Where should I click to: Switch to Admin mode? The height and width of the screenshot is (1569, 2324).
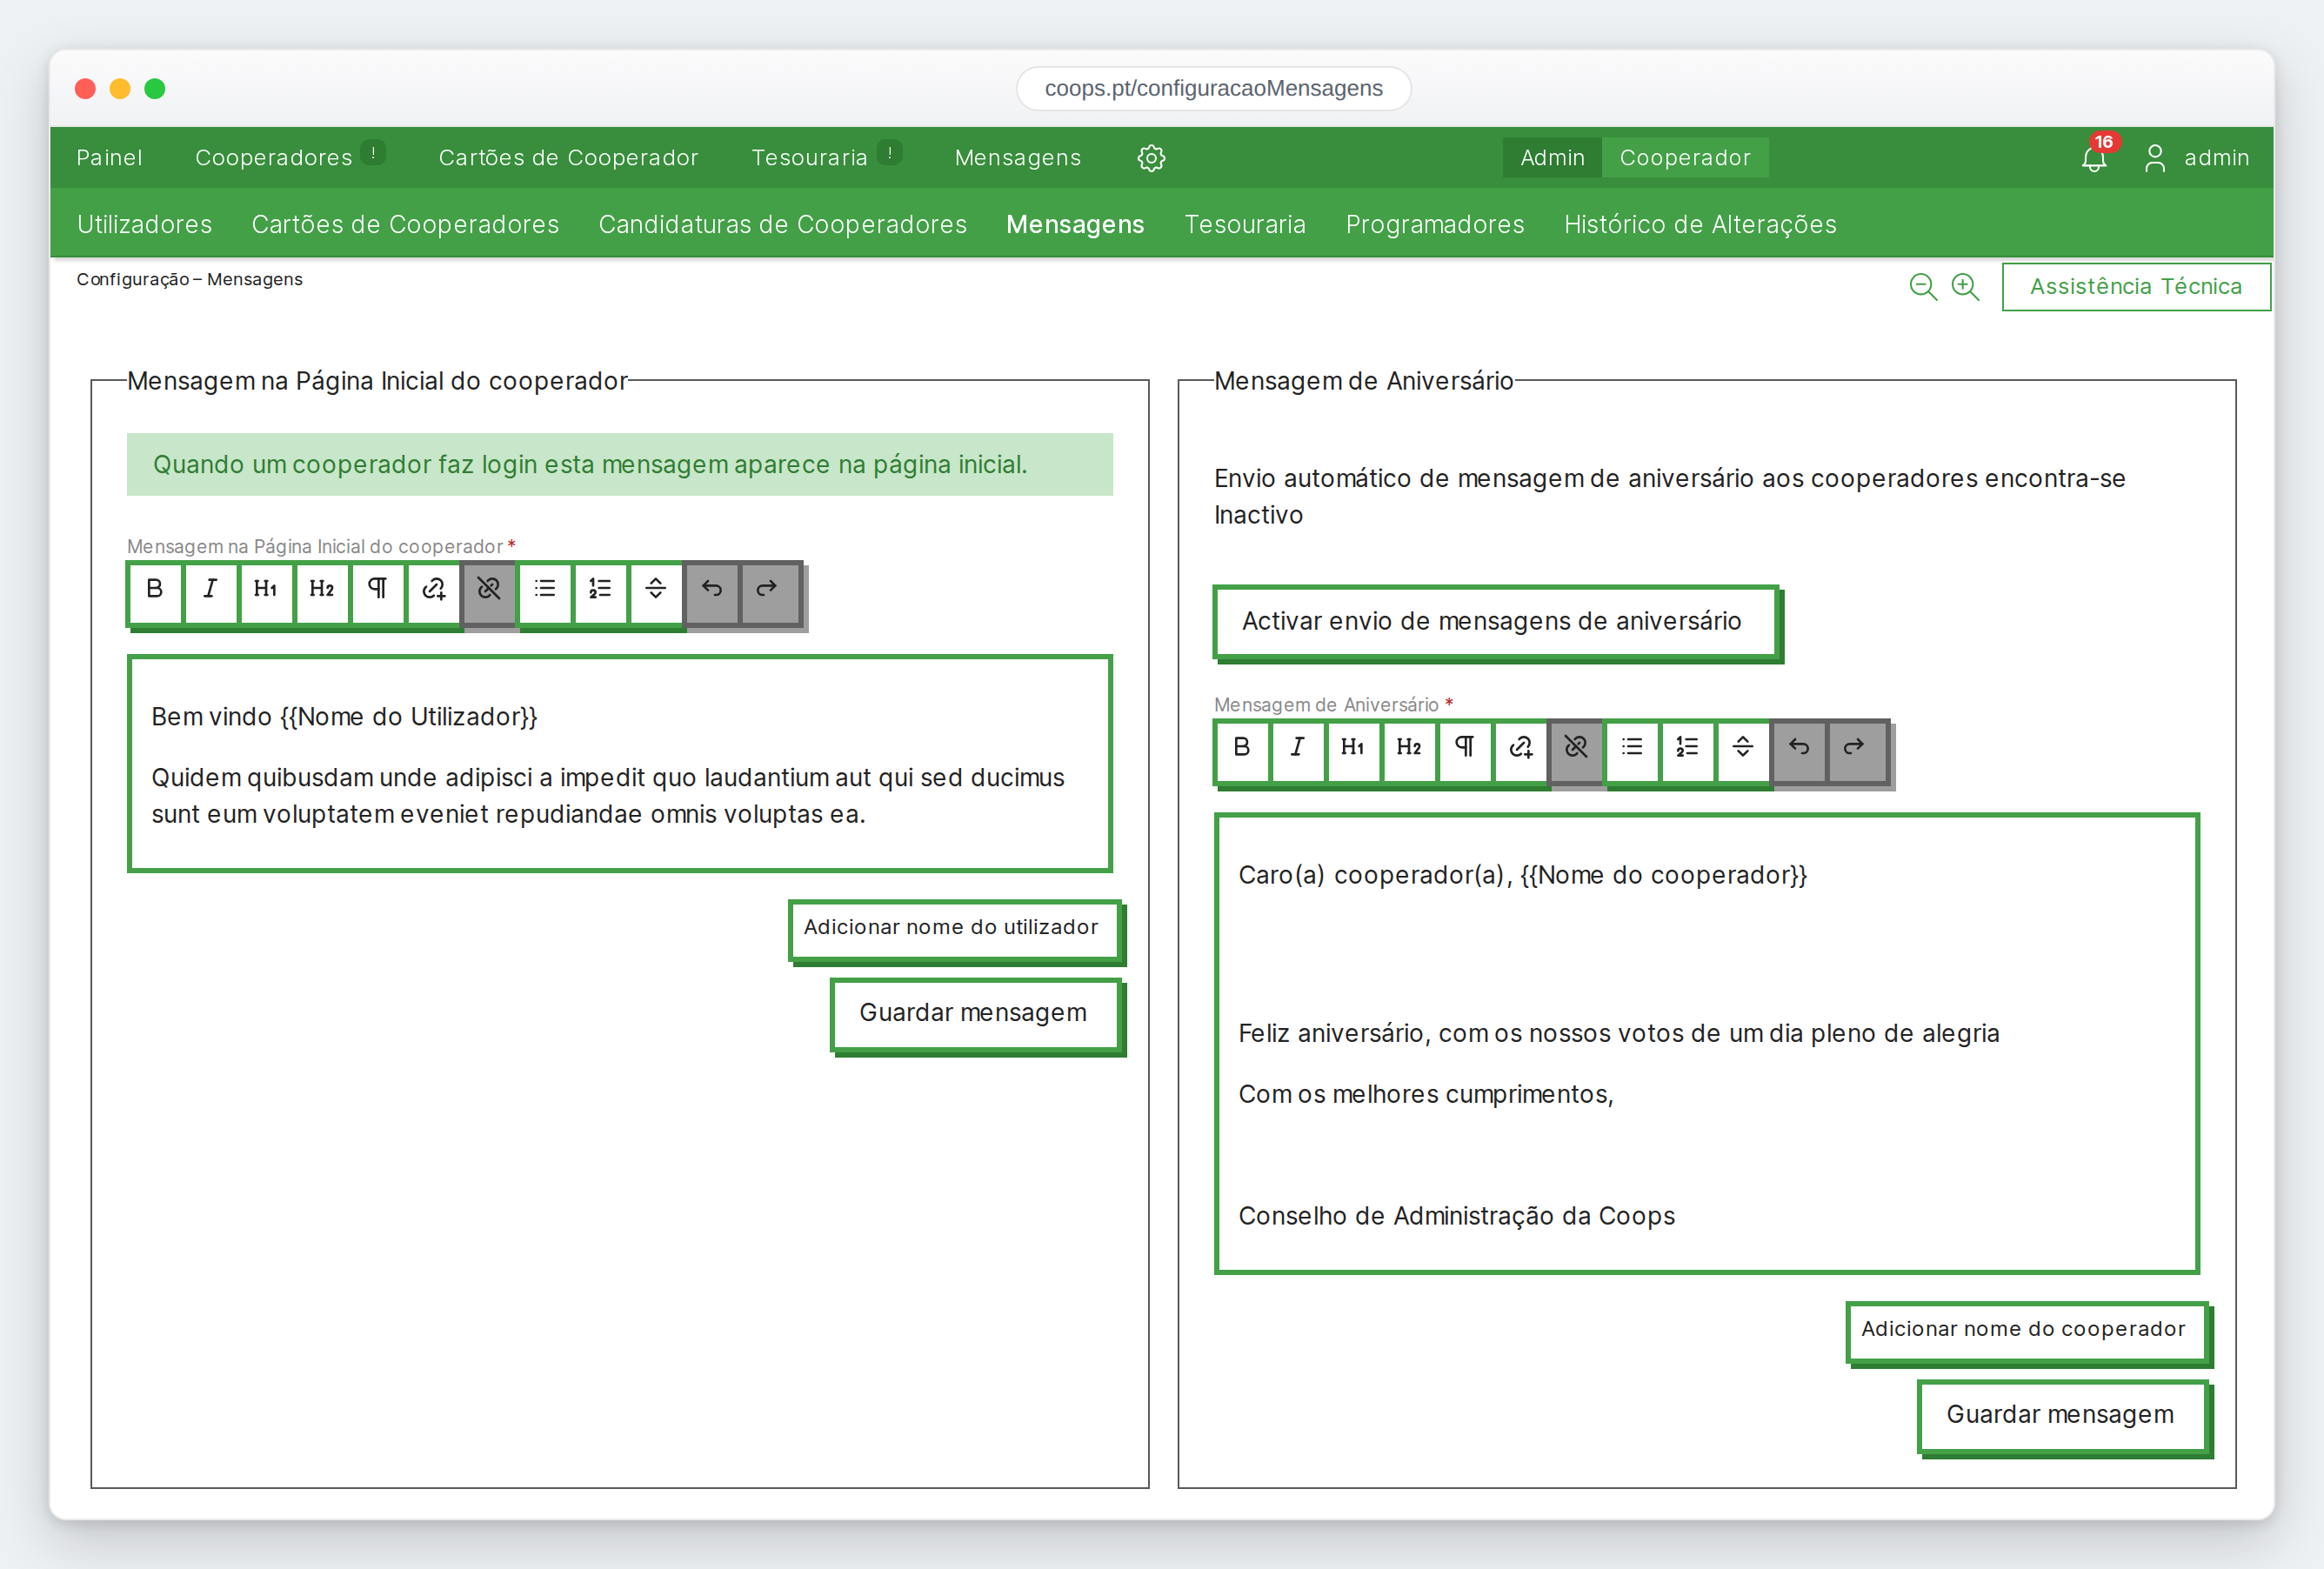click(x=1552, y=158)
